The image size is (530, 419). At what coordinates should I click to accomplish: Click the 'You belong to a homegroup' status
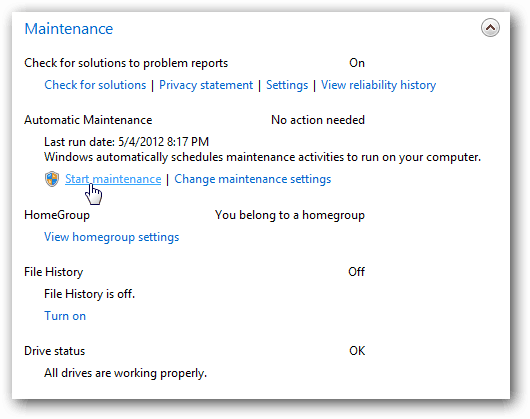[x=290, y=215]
